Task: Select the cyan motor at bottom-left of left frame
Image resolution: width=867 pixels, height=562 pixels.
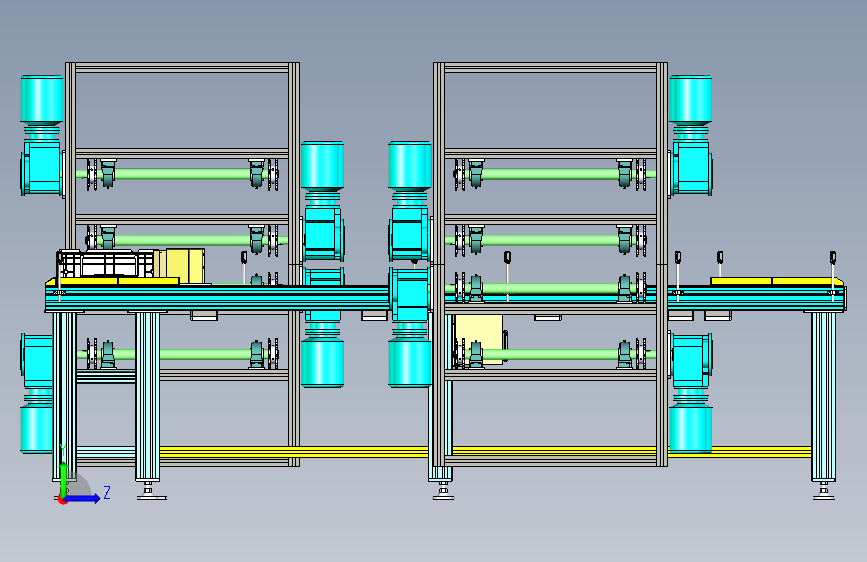Action: pyautogui.click(x=36, y=393)
